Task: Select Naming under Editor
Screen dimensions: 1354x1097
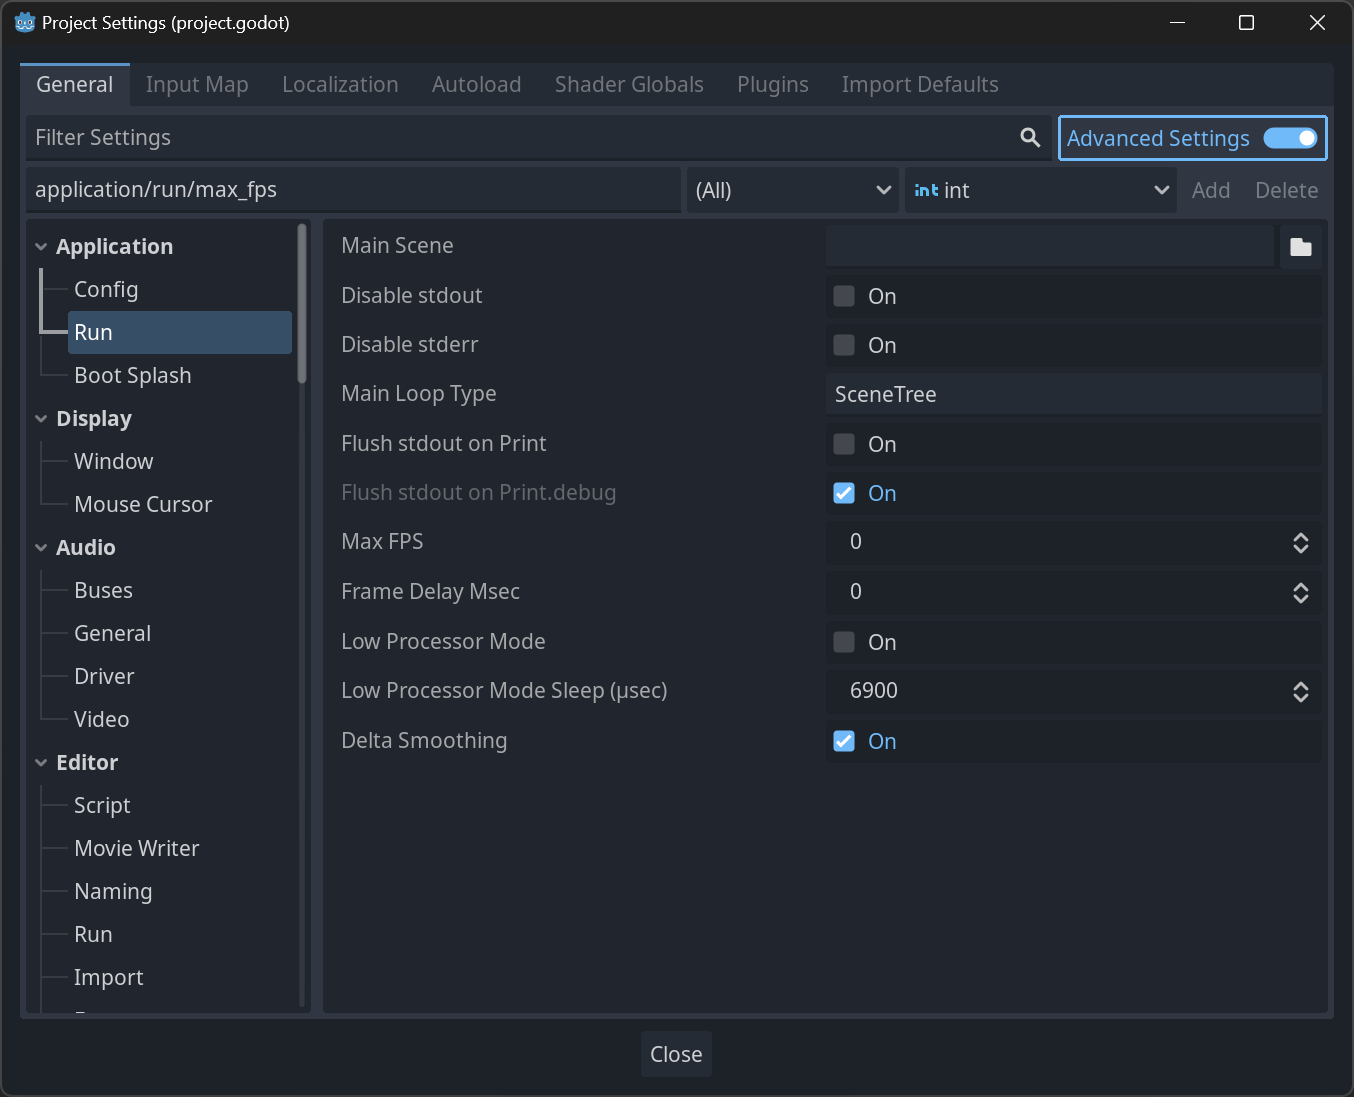Action: click(113, 892)
